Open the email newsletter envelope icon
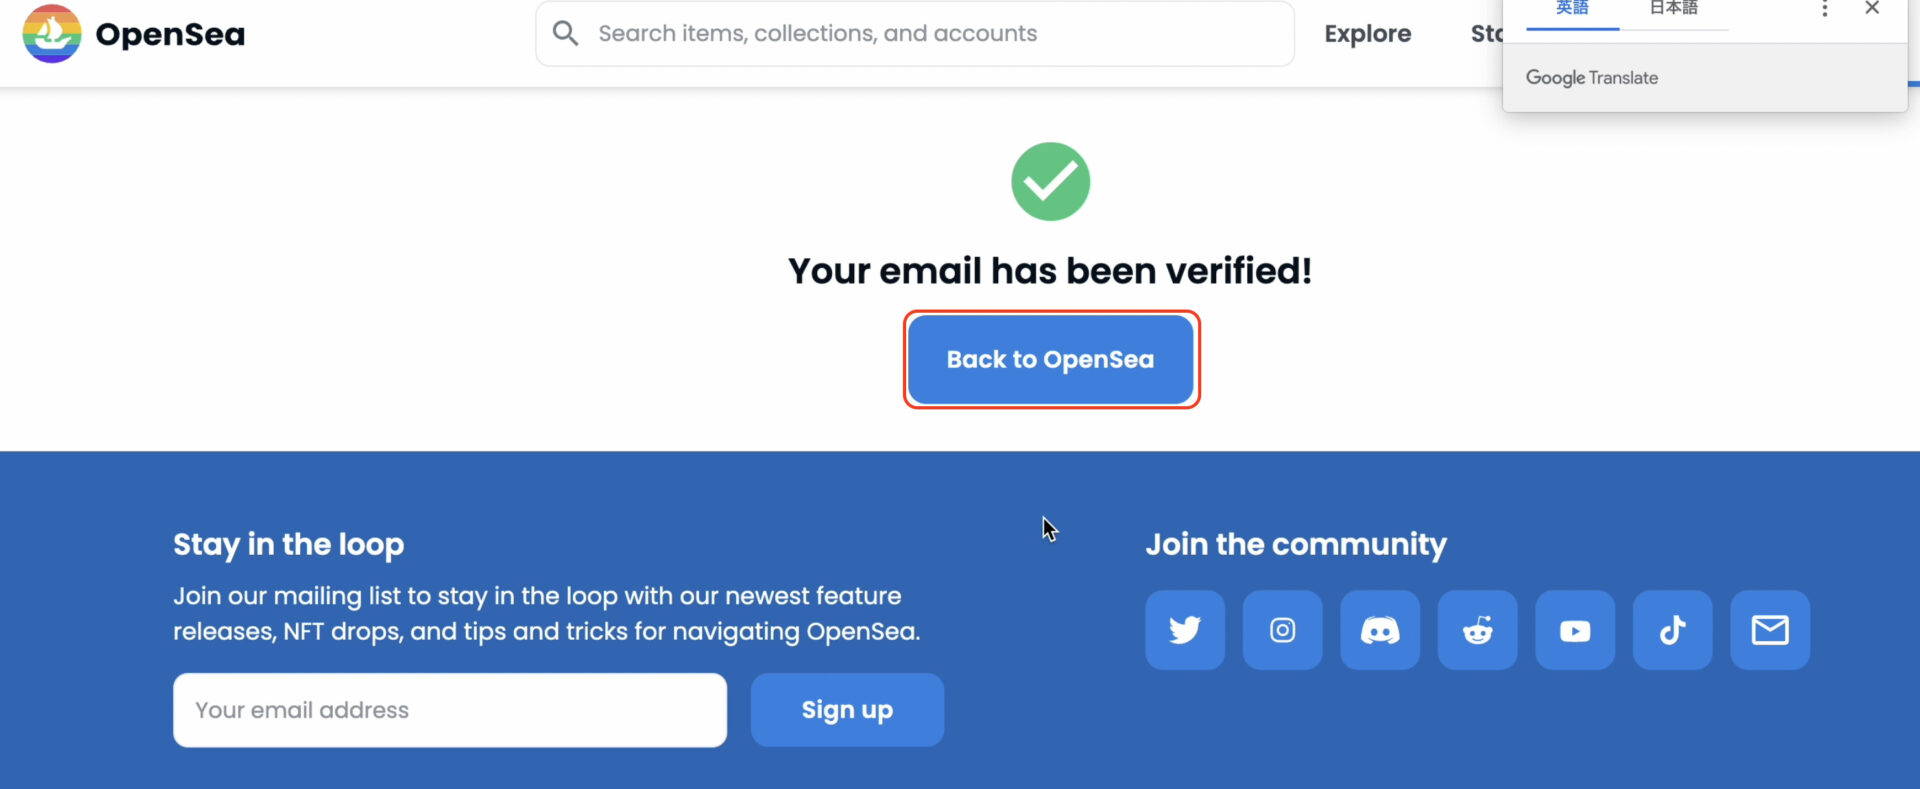 [x=1770, y=630]
